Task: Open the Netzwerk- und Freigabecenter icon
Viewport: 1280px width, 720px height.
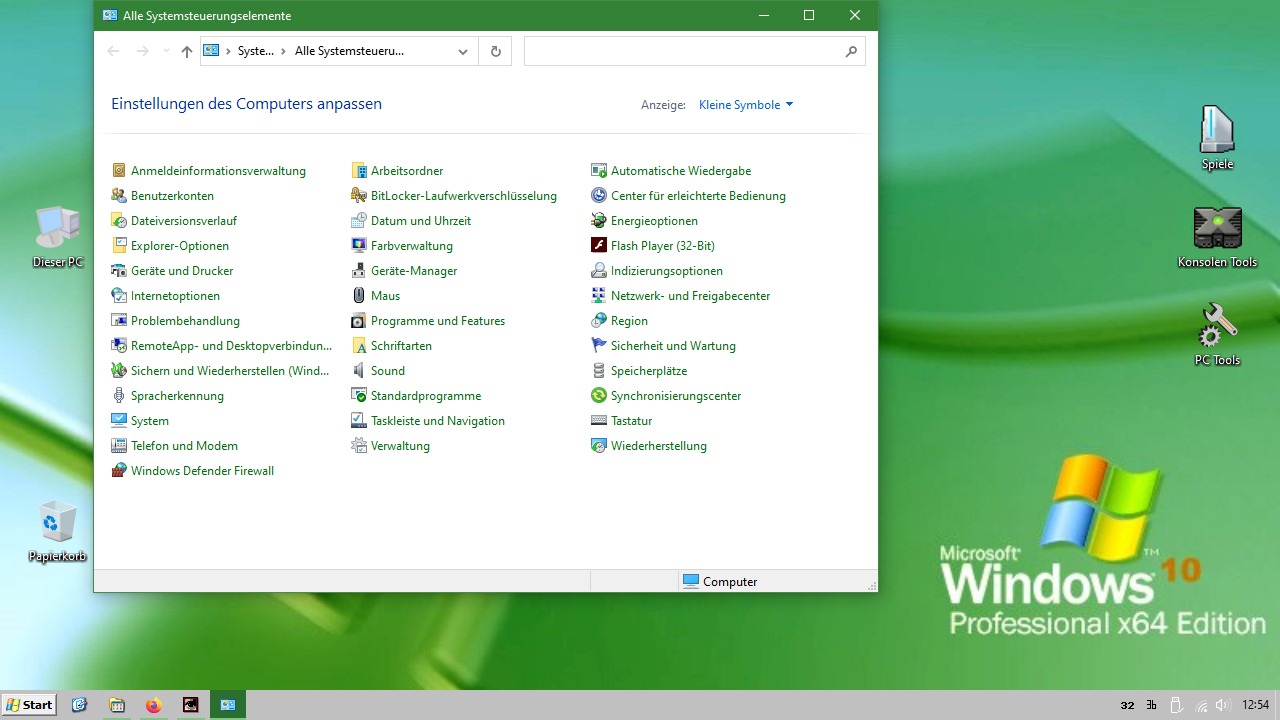Action: (599, 296)
